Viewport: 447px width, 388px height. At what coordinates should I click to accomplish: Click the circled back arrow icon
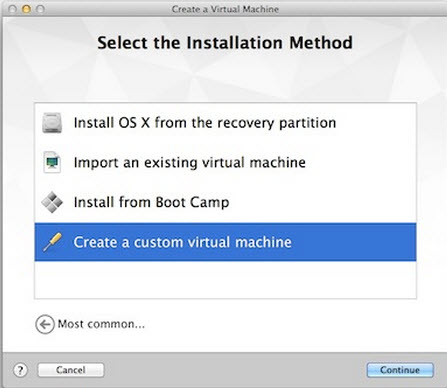pyautogui.click(x=45, y=324)
